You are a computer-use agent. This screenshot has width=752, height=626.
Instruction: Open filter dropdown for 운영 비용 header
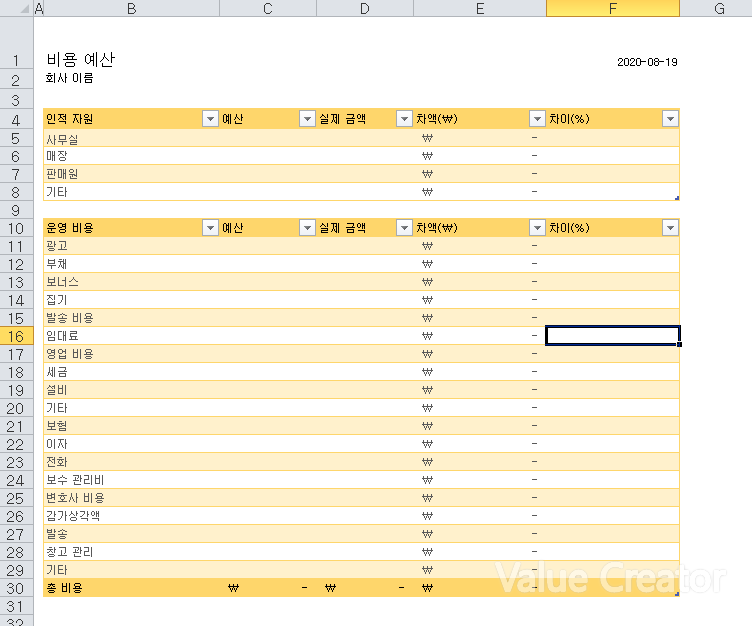(x=210, y=227)
